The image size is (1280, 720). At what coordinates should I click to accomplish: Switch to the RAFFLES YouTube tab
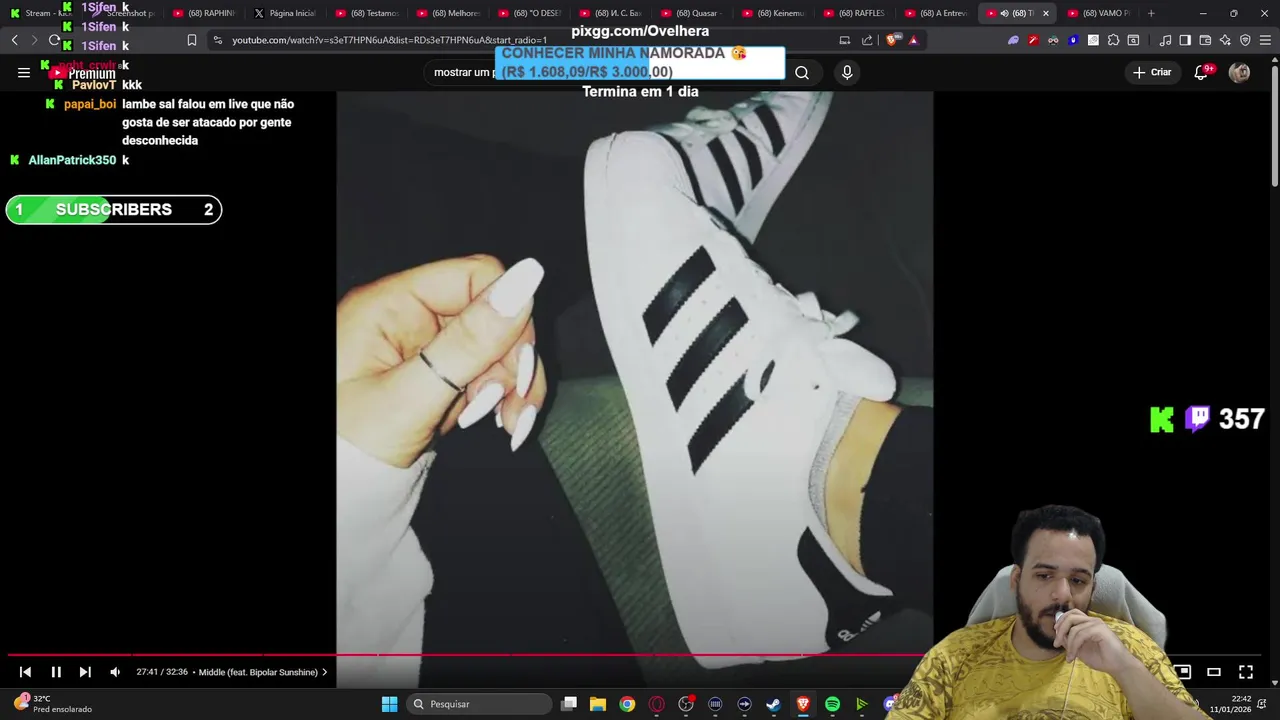point(855,13)
